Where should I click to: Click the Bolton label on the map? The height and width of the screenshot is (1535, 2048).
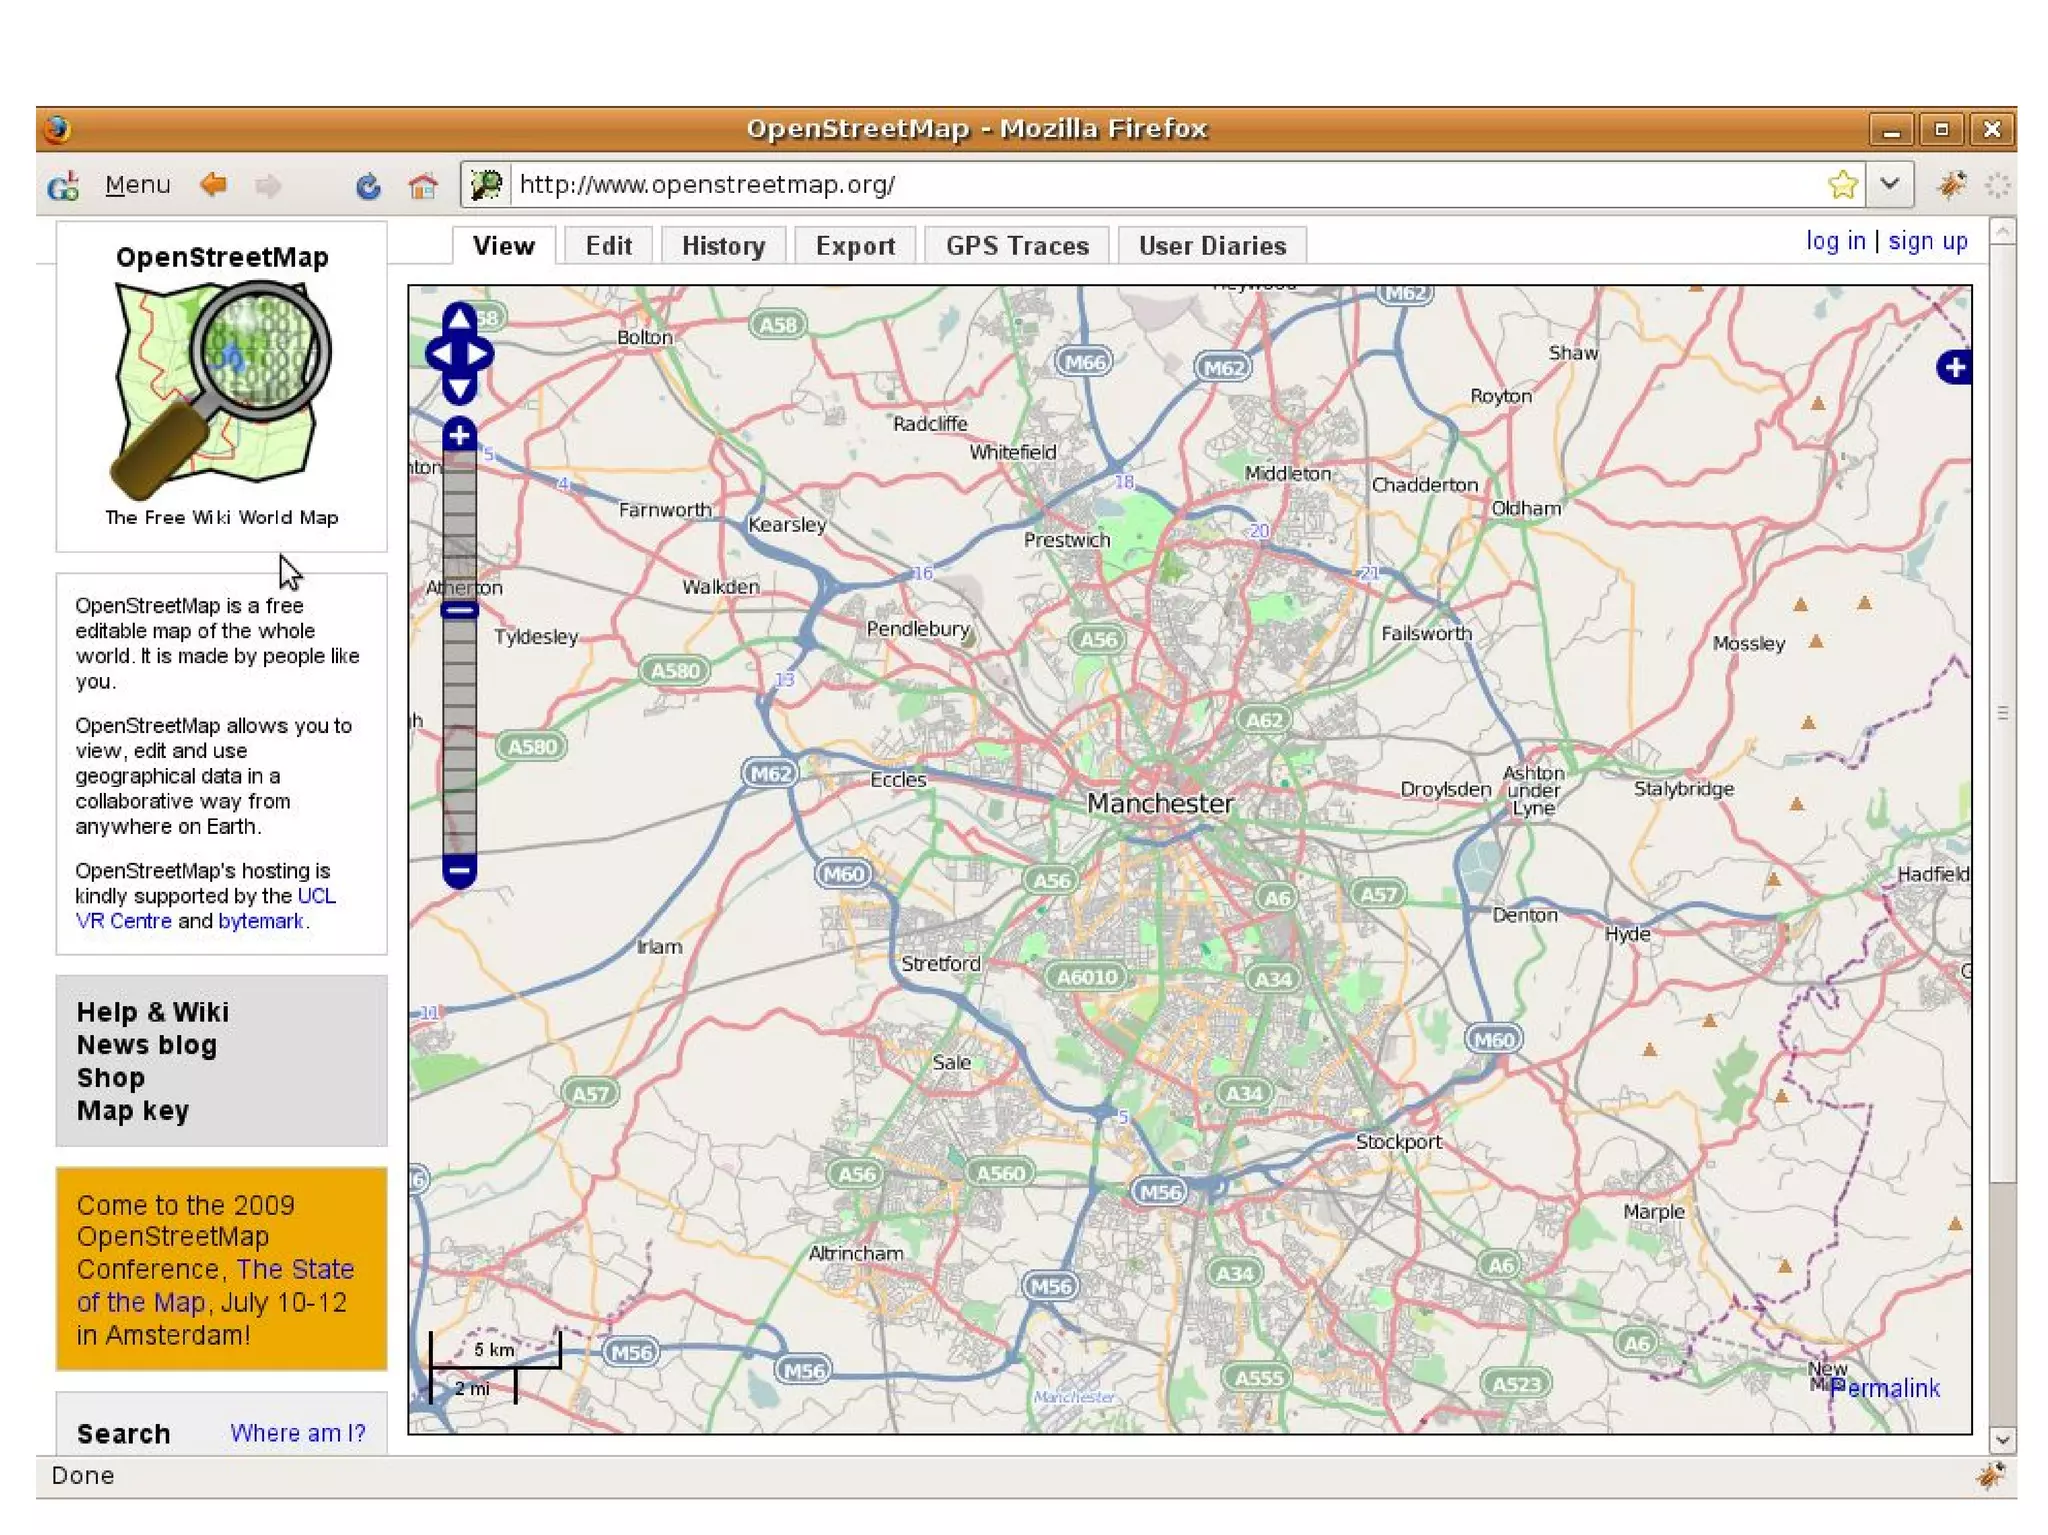point(645,337)
